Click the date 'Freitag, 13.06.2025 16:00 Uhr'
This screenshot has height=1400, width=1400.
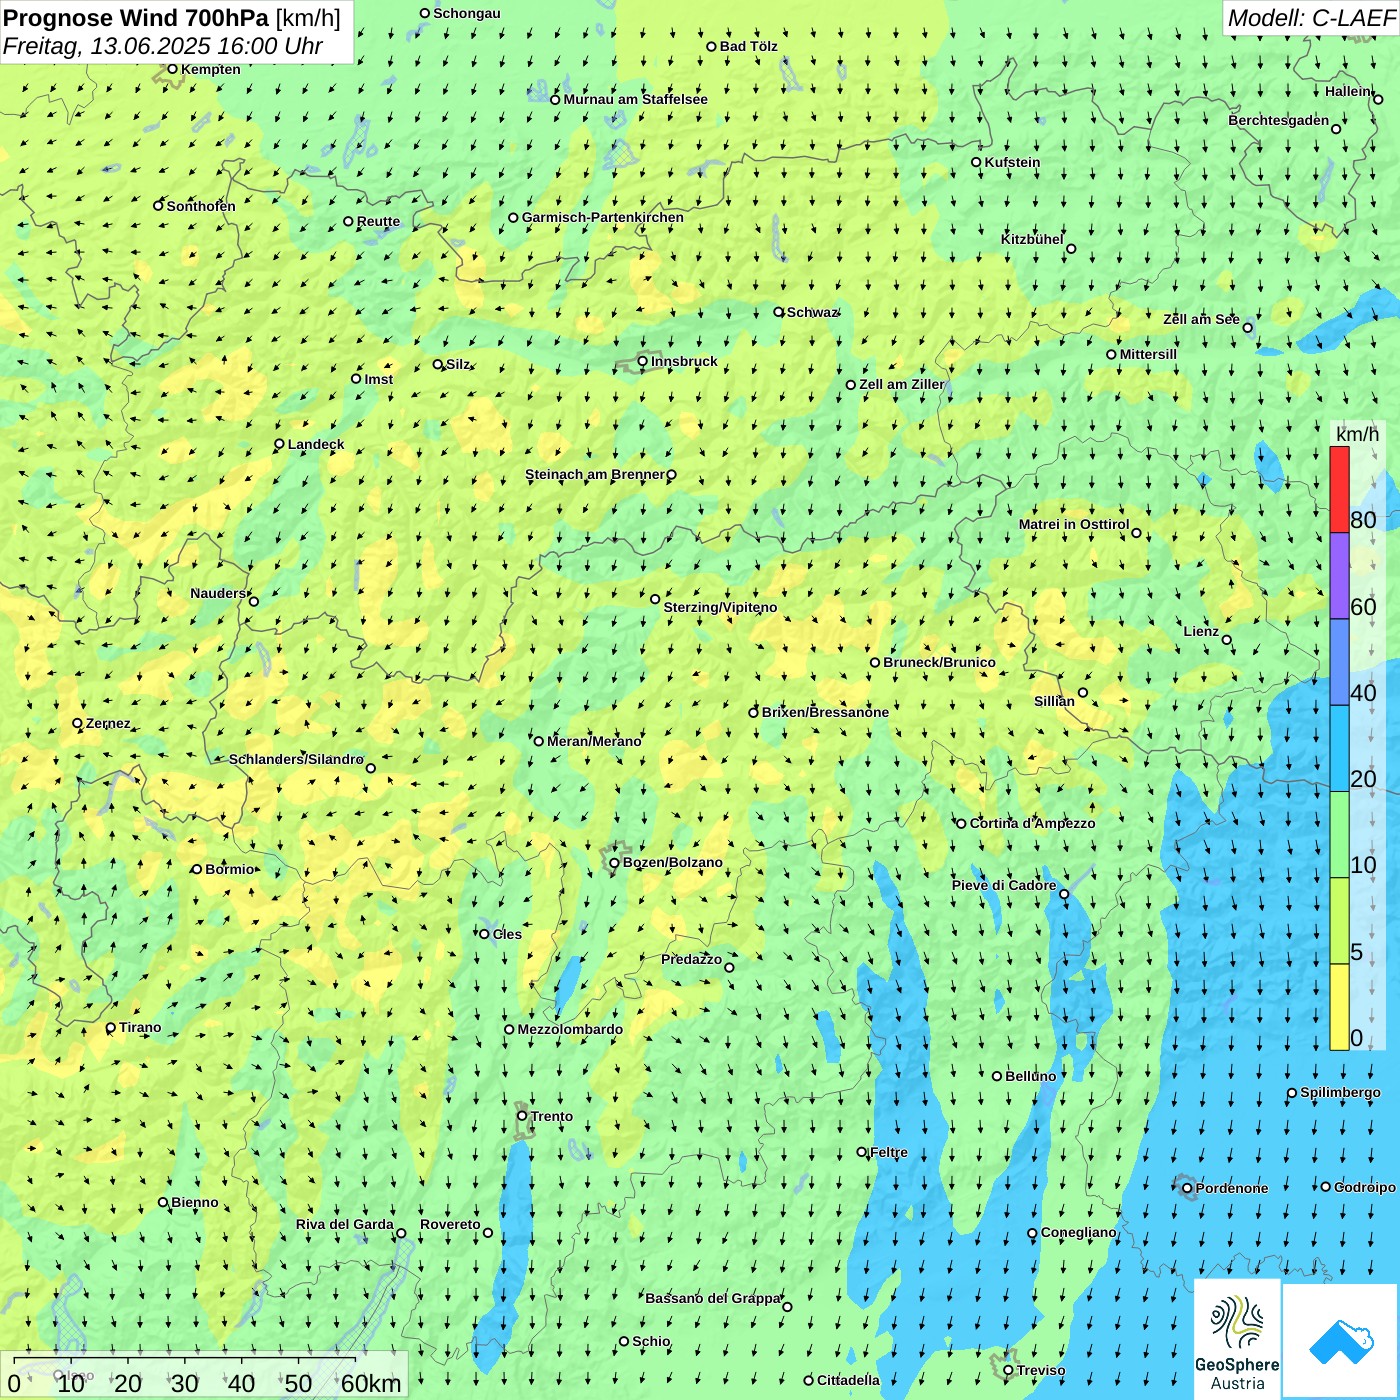[x=163, y=46]
